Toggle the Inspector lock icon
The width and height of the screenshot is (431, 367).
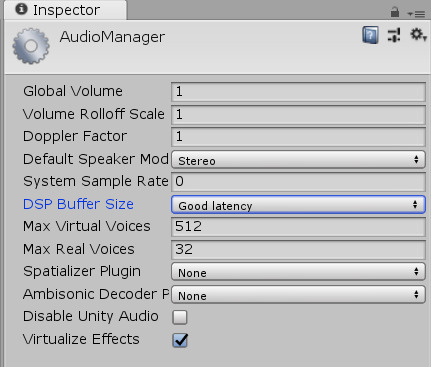coord(395,12)
